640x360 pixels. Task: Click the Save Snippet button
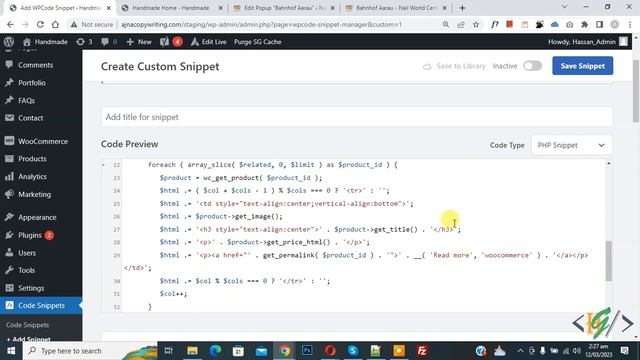(582, 66)
